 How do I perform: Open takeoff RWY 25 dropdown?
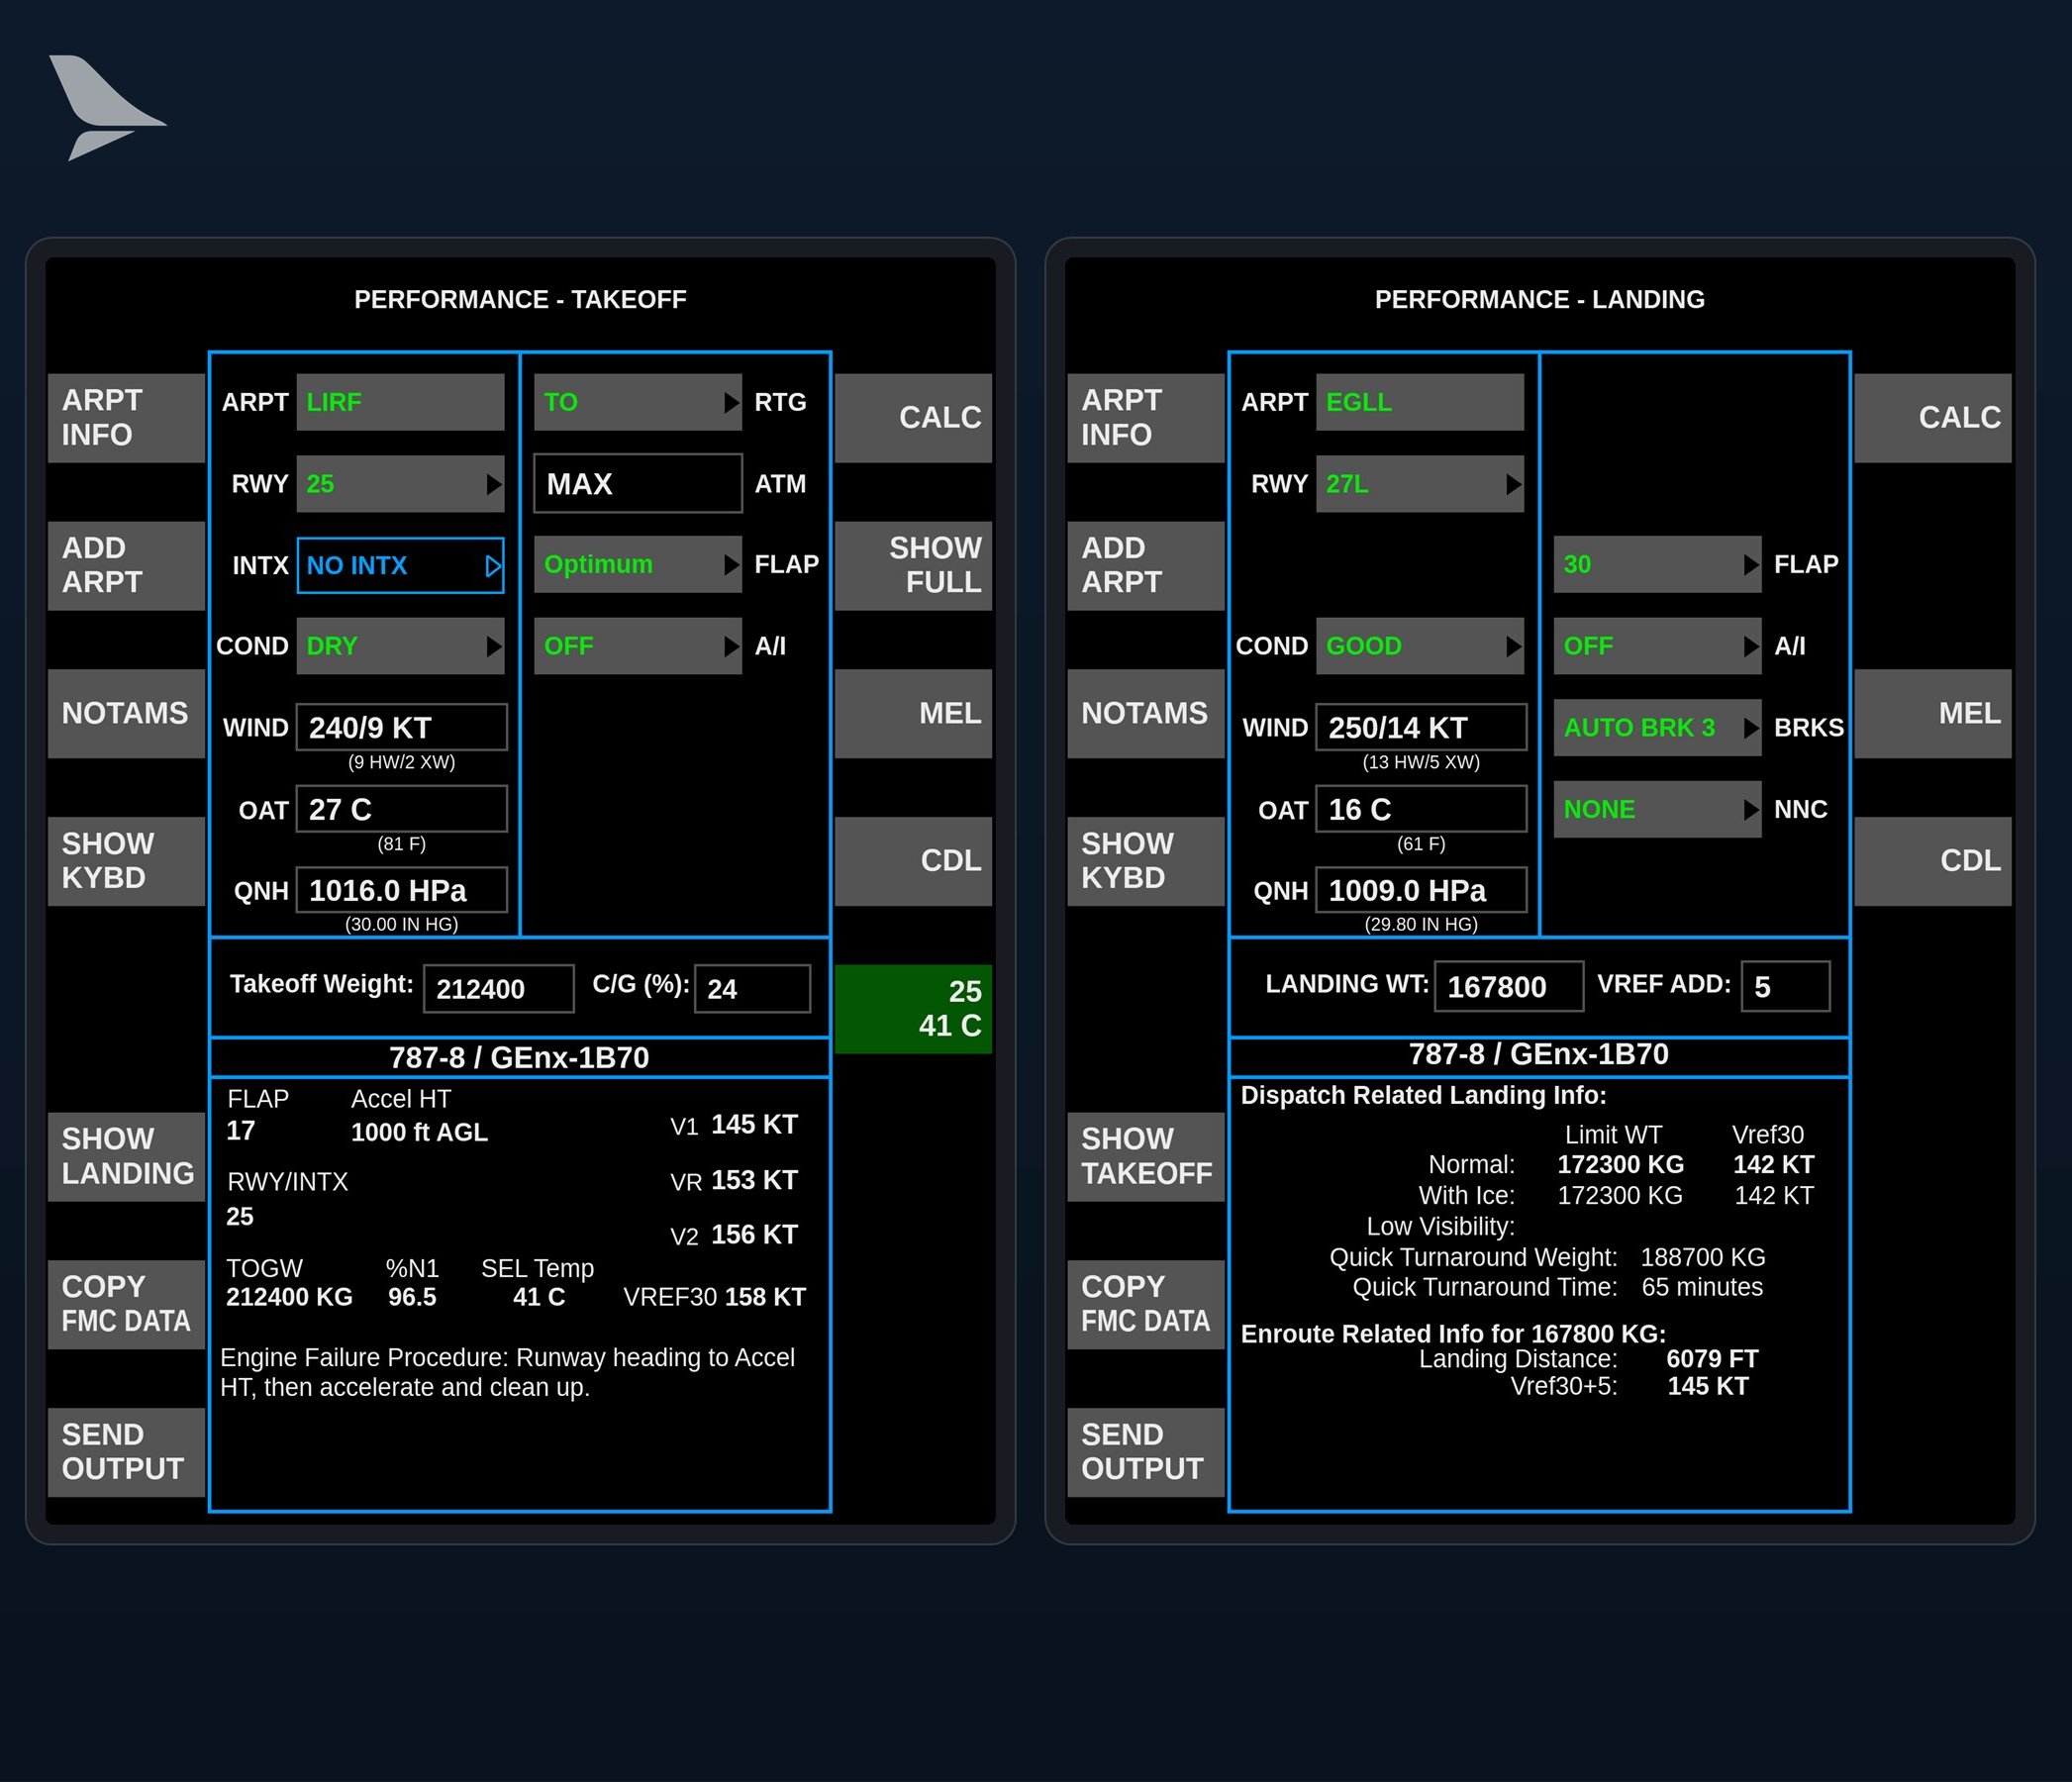pos(400,484)
